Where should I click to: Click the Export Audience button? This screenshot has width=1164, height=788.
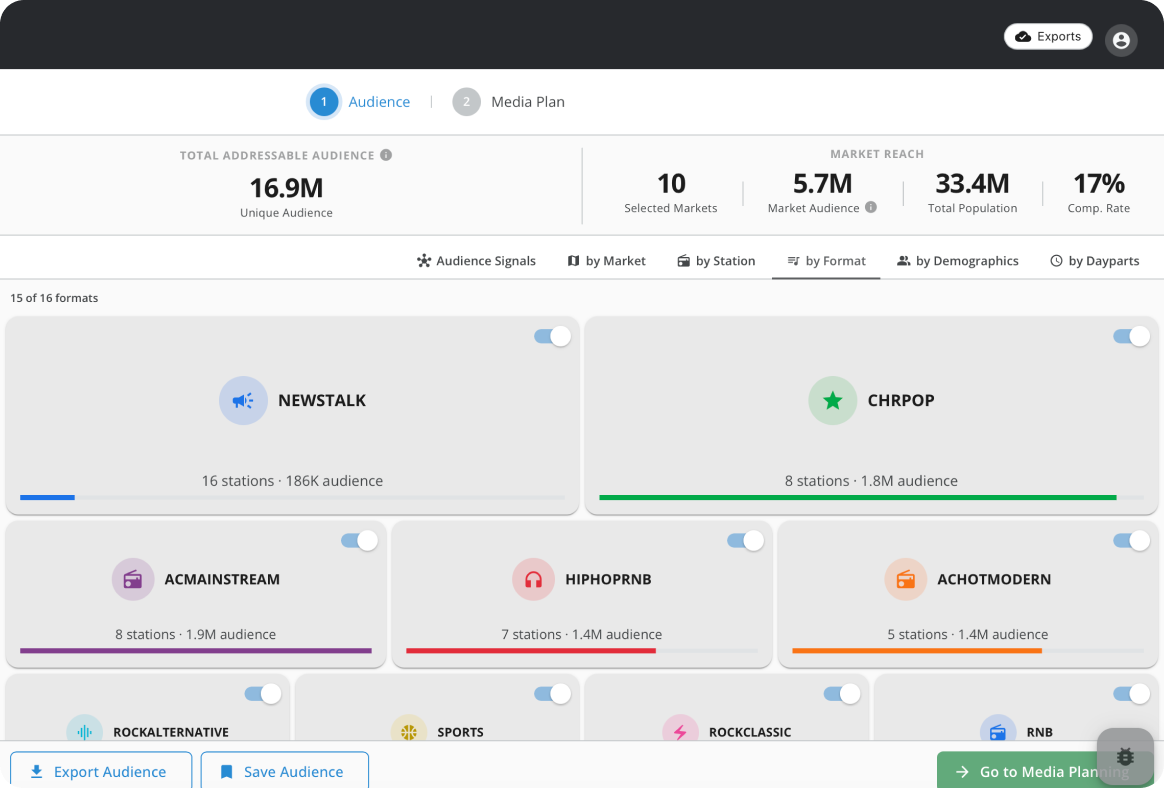(x=101, y=771)
